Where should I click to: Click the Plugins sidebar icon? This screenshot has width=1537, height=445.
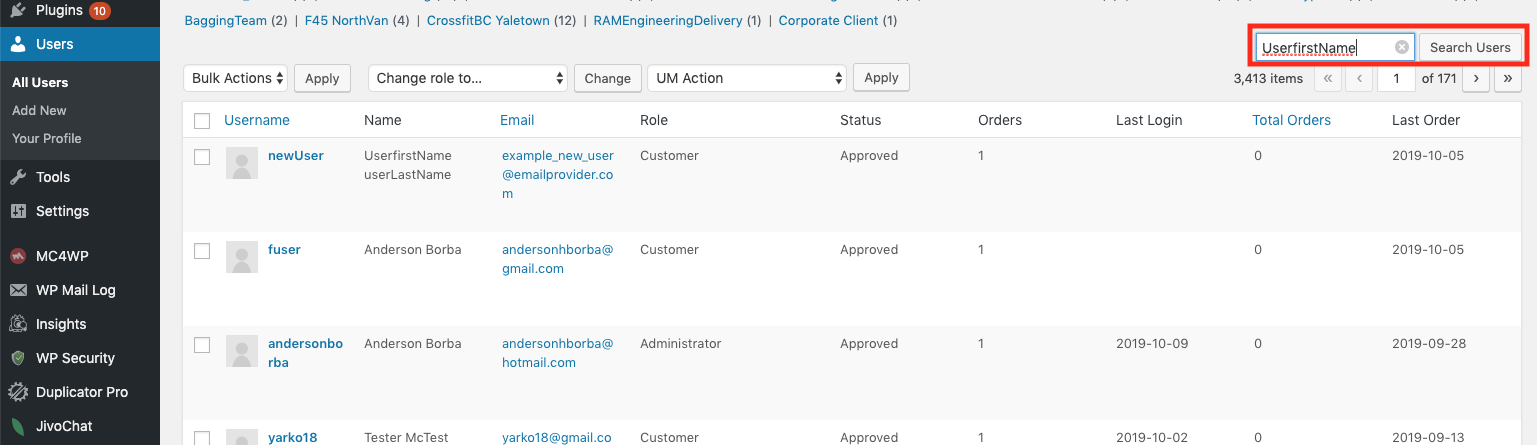pyautogui.click(x=18, y=11)
